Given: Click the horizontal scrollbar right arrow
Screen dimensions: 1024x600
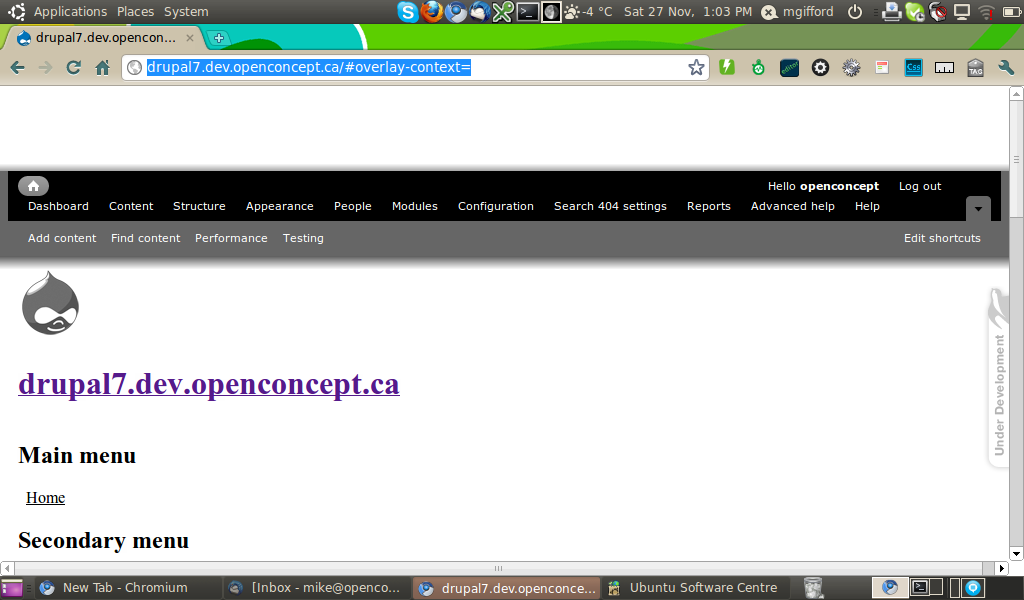Looking at the screenshot, I should (1002, 568).
